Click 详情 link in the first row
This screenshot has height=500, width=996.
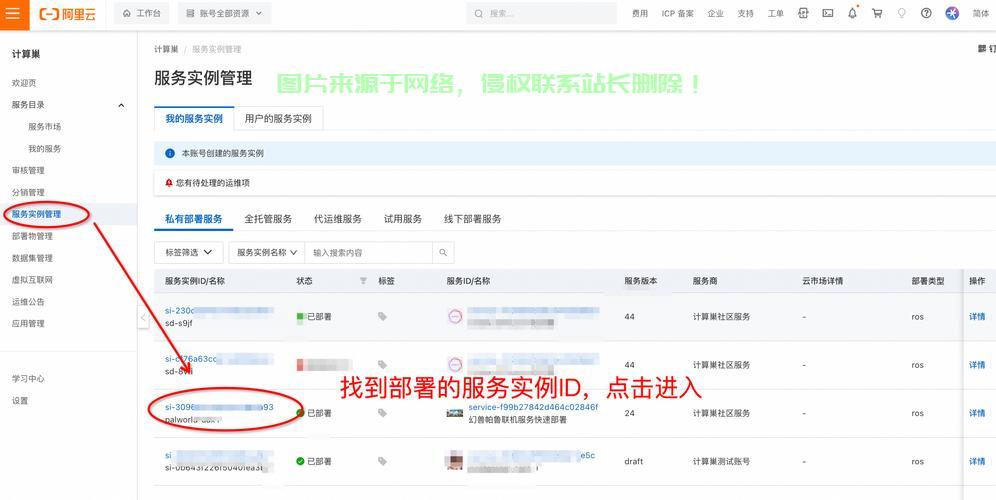976,317
